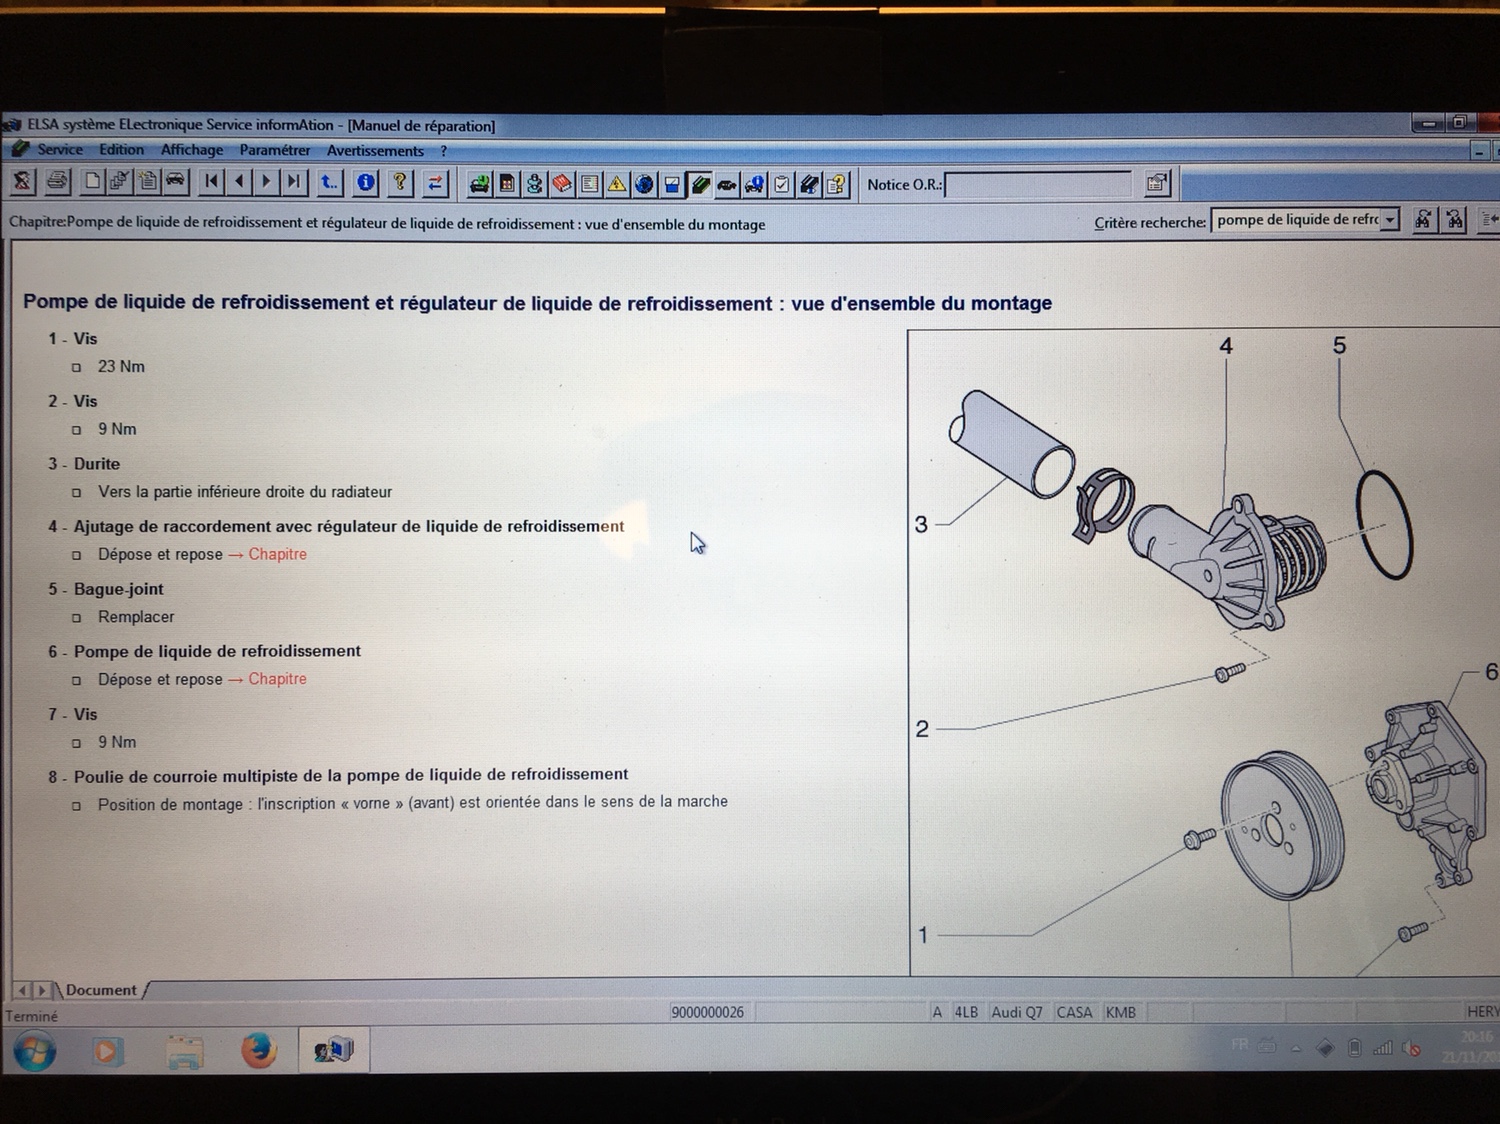The height and width of the screenshot is (1124, 1500).
Task: Click the yellow warning triangle icon
Action: [x=617, y=184]
